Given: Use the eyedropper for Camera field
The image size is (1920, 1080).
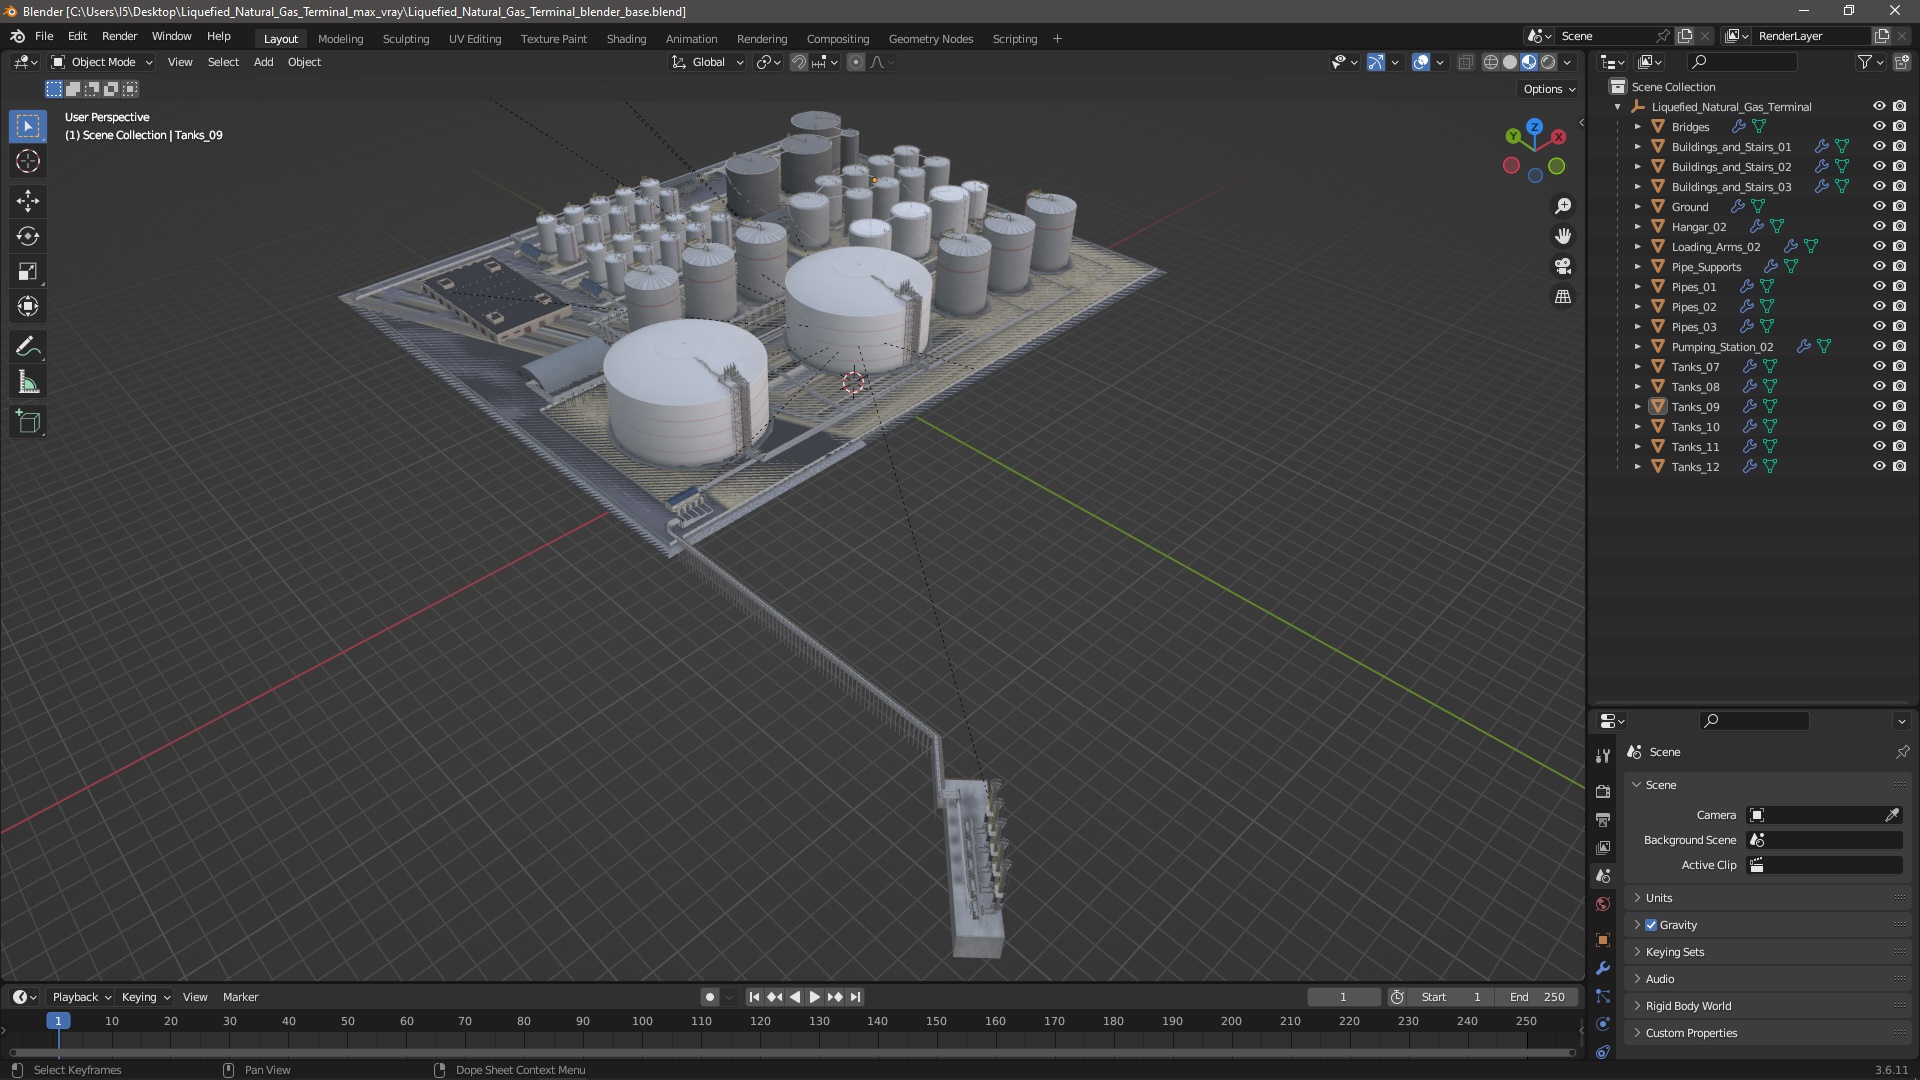Looking at the screenshot, I should click(1892, 815).
